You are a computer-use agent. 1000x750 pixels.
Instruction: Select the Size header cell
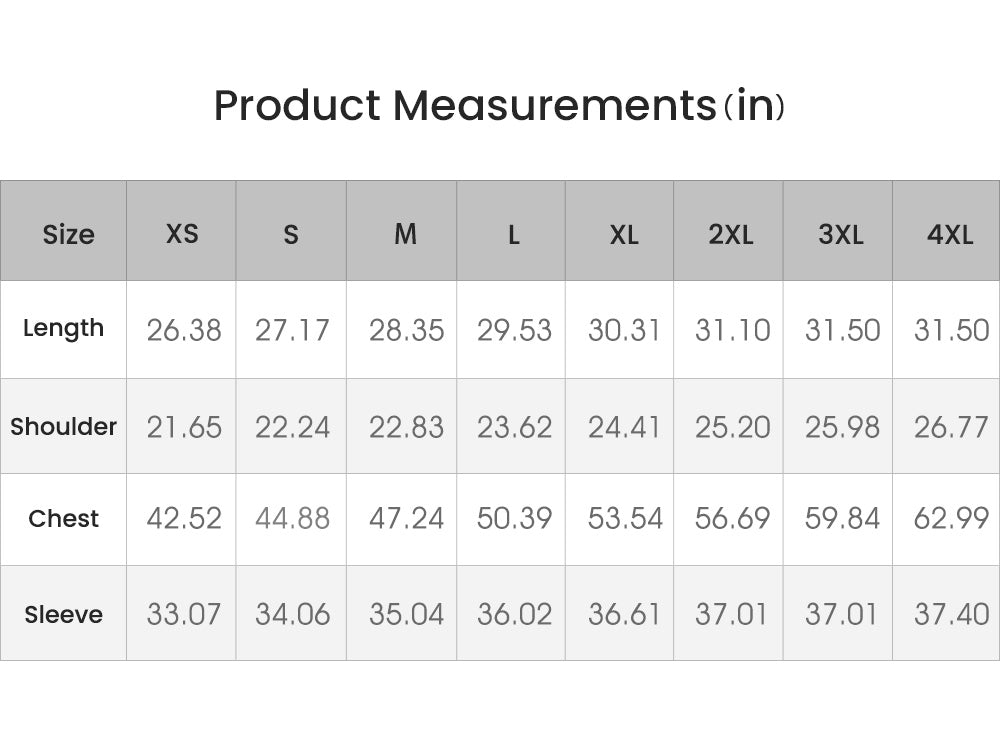(68, 234)
